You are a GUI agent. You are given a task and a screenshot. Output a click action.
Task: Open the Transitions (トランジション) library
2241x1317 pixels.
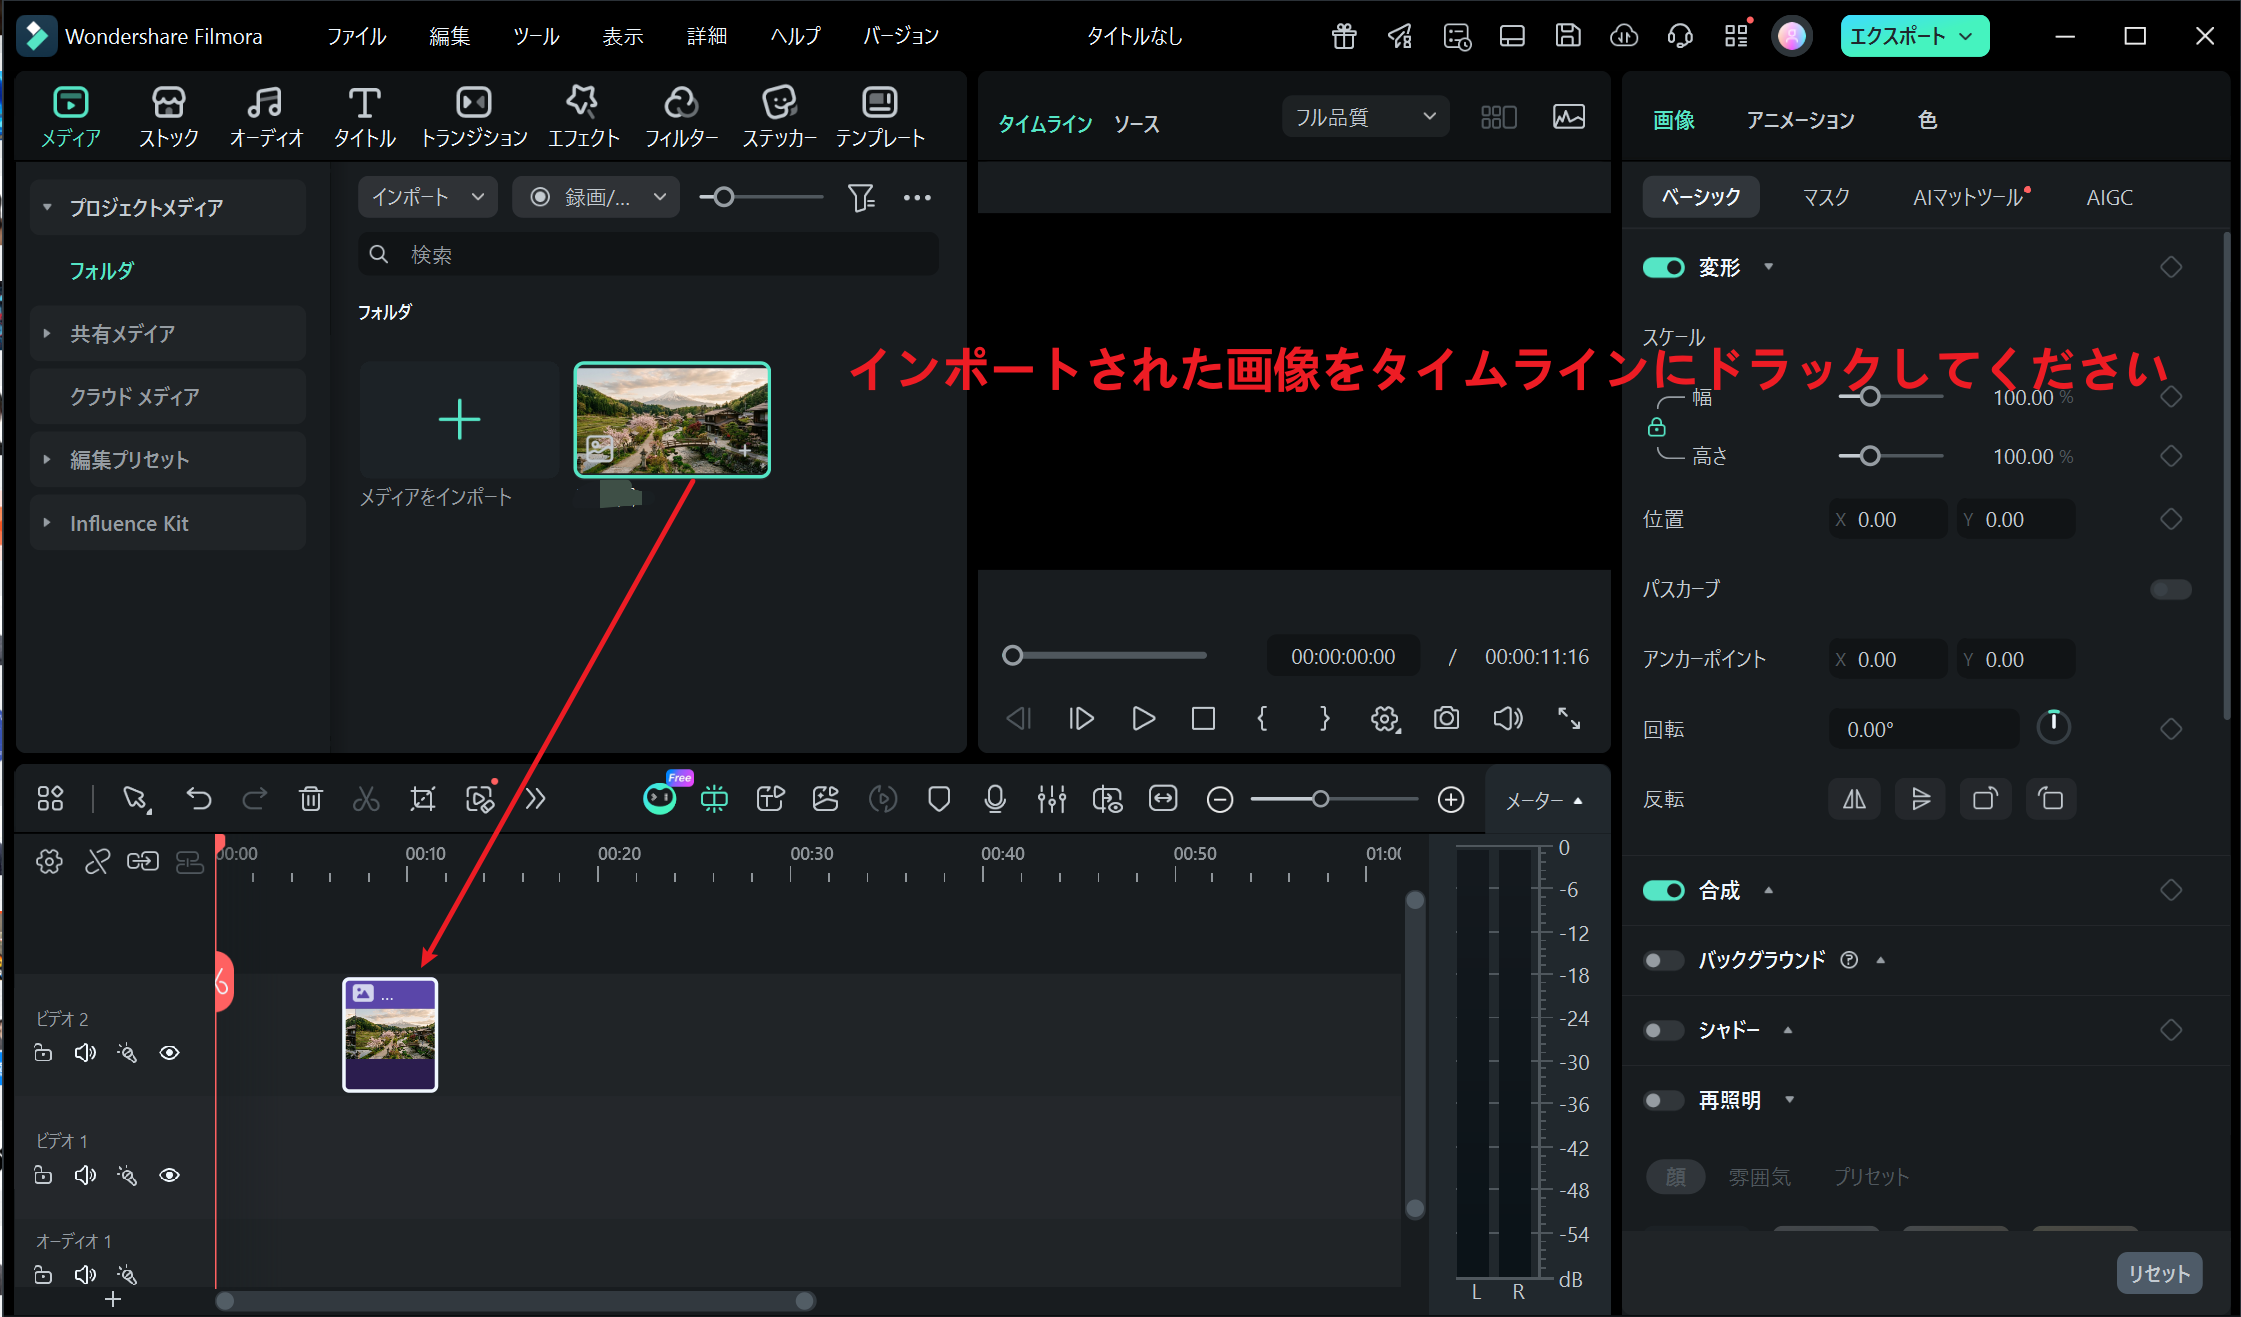[x=474, y=116]
